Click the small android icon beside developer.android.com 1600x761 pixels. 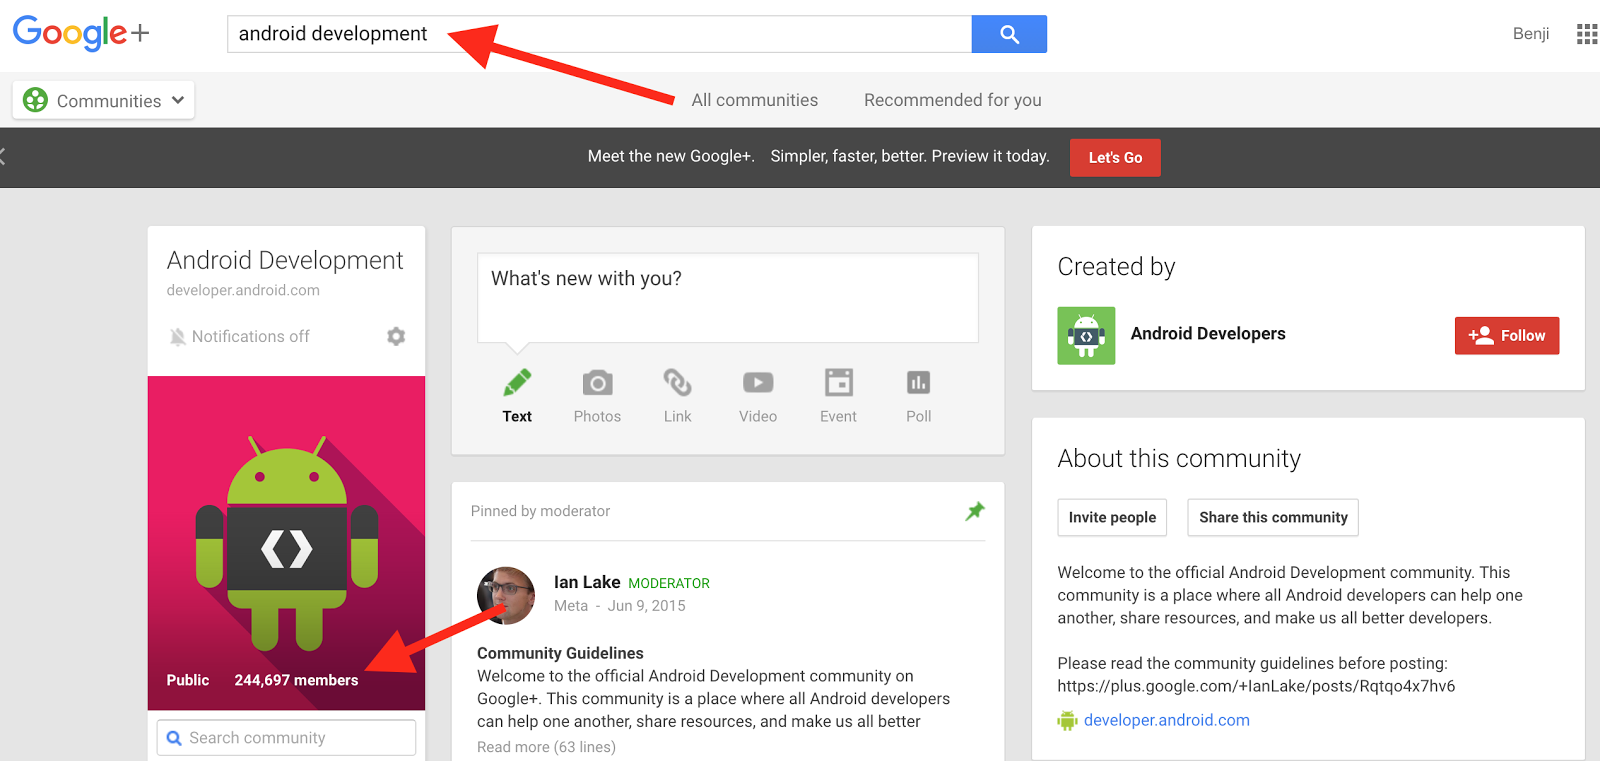click(x=1067, y=720)
